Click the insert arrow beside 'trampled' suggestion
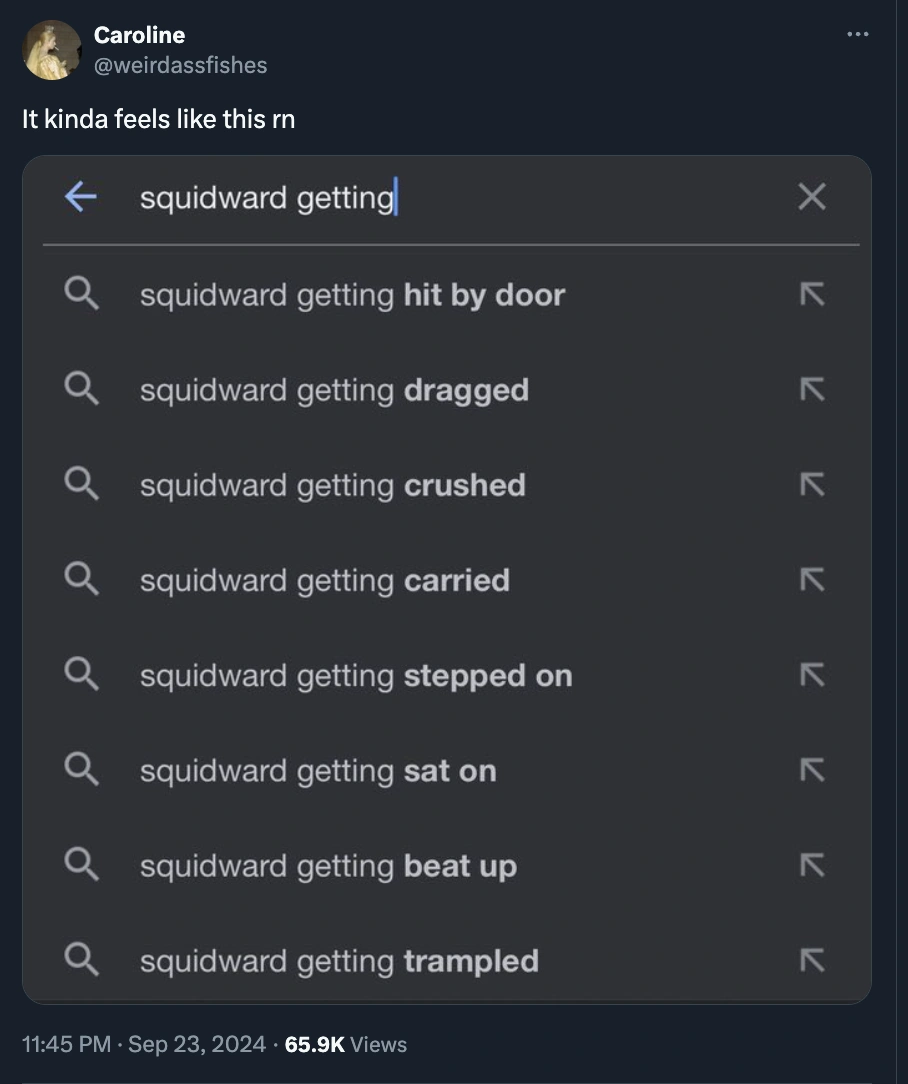 tap(812, 961)
